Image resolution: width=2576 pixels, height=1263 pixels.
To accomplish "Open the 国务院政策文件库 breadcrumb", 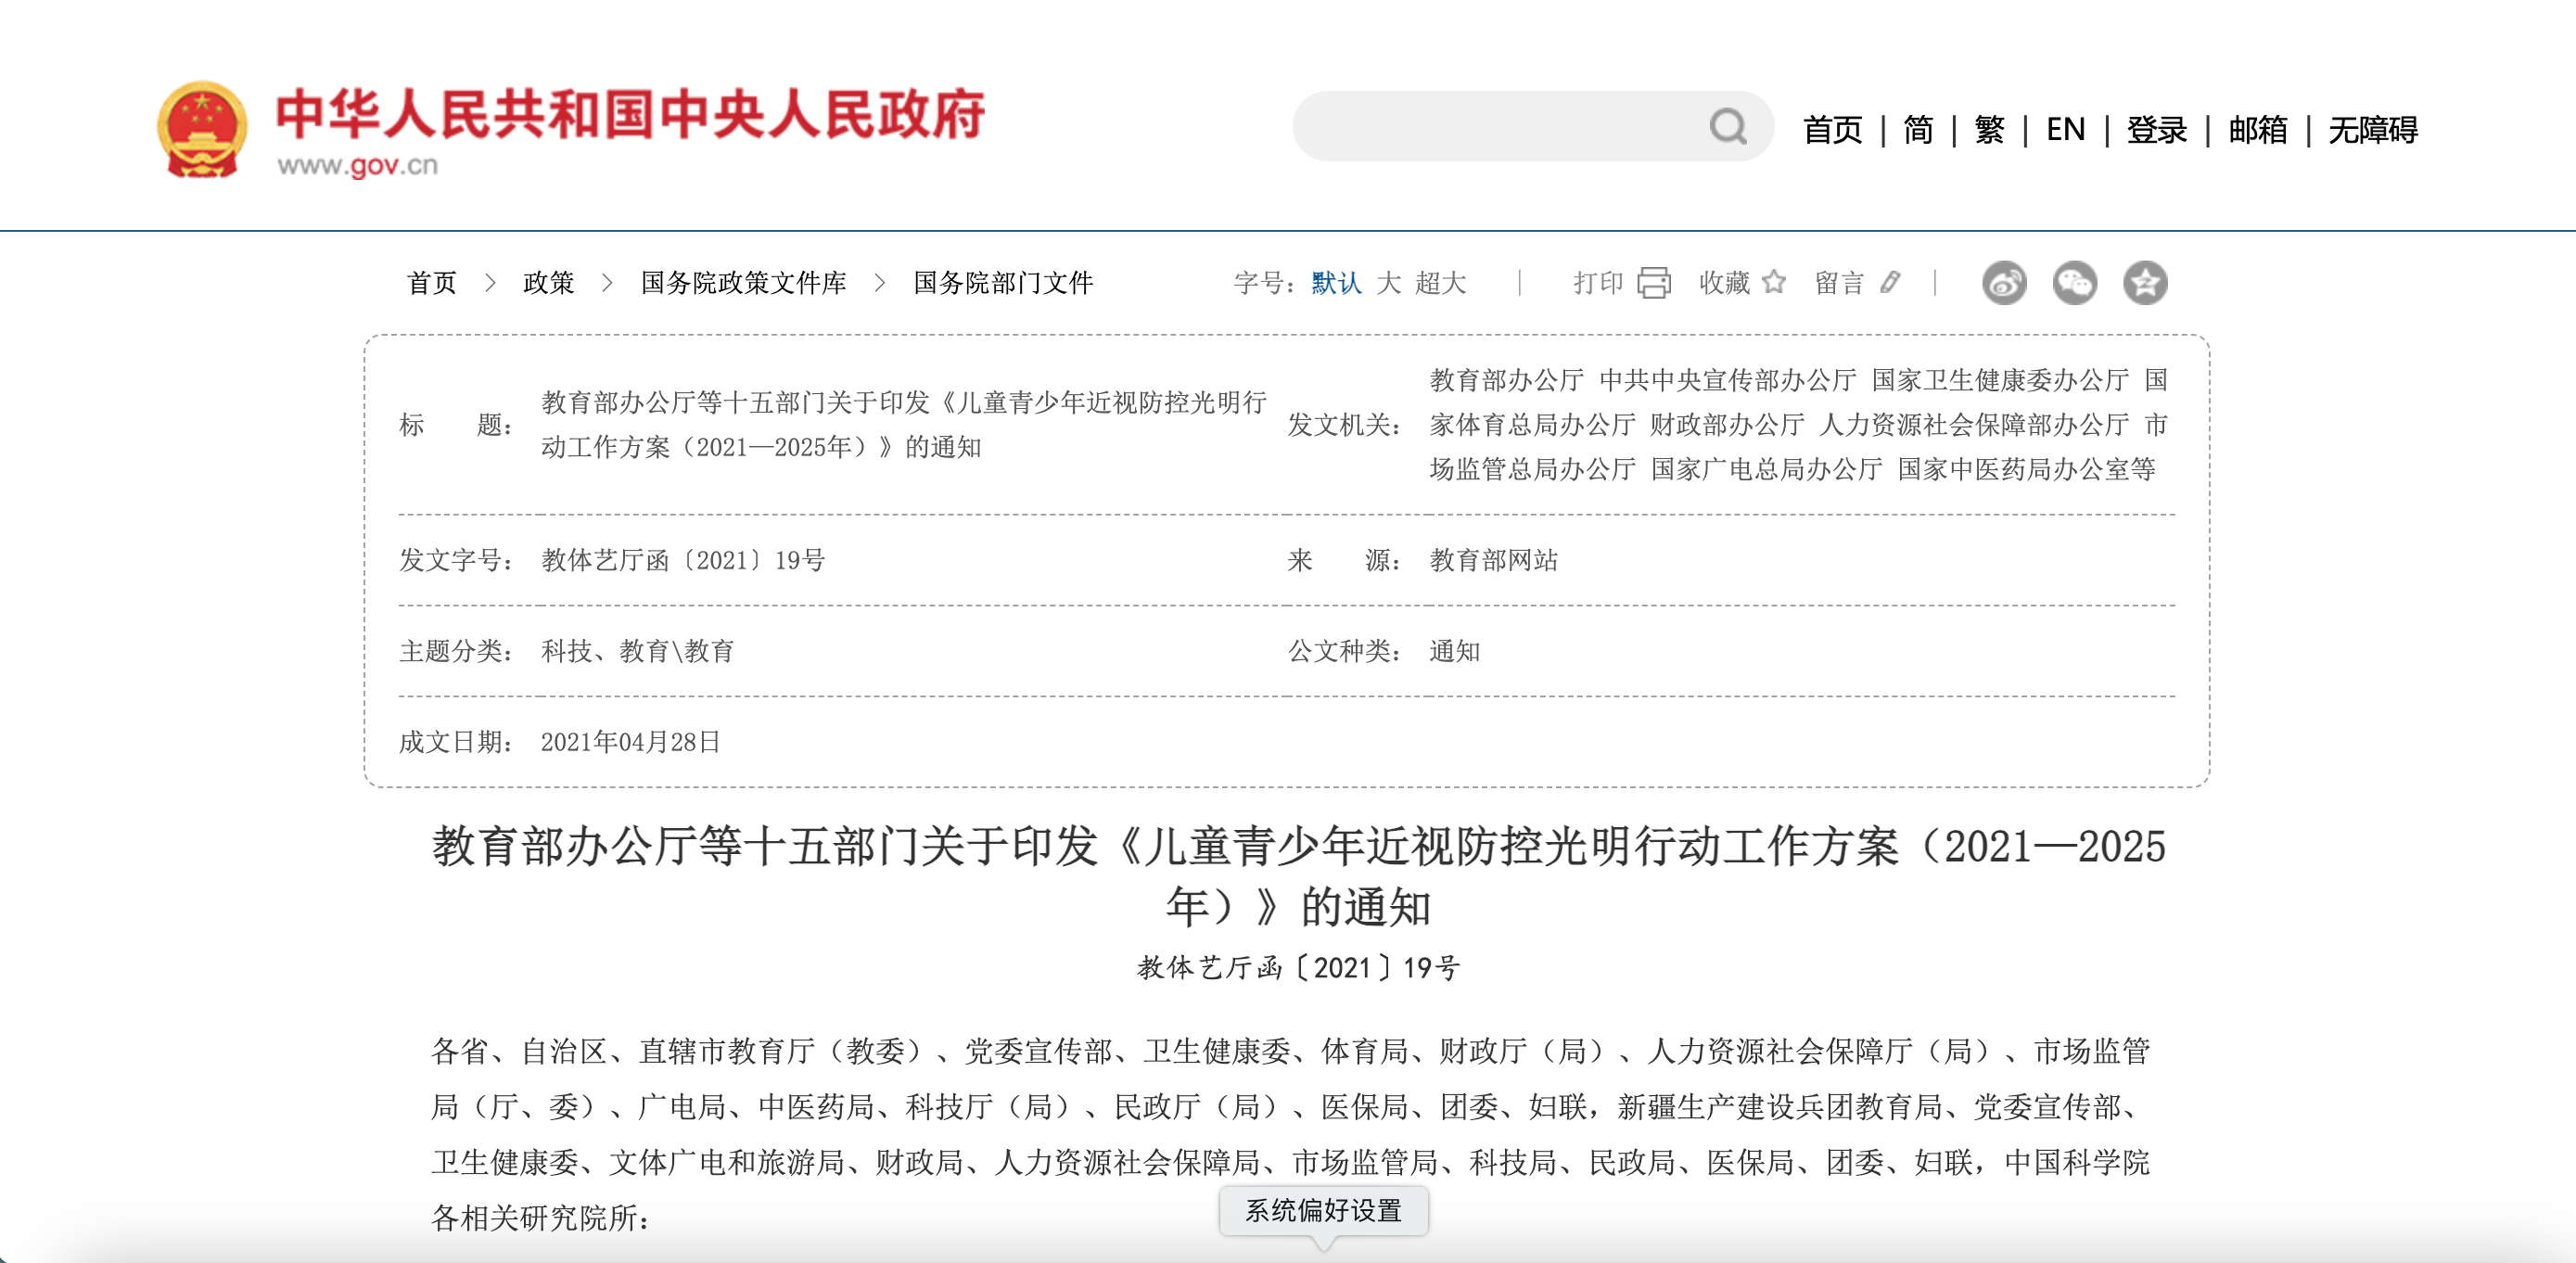I will click(743, 283).
